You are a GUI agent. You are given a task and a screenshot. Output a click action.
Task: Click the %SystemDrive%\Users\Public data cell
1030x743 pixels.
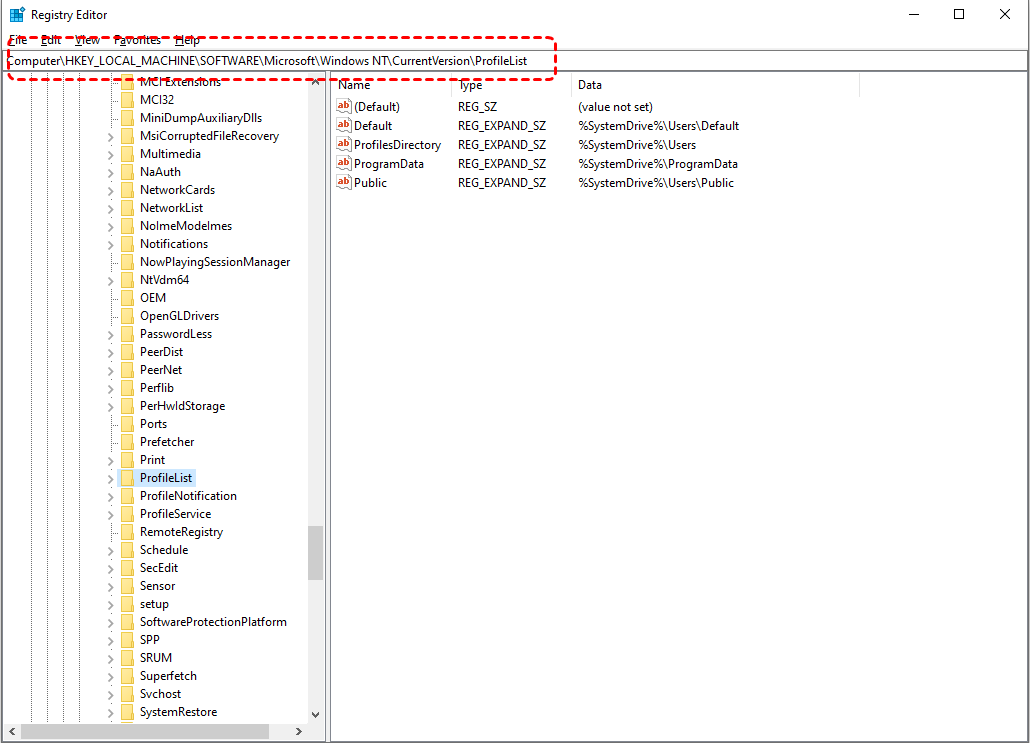(656, 183)
